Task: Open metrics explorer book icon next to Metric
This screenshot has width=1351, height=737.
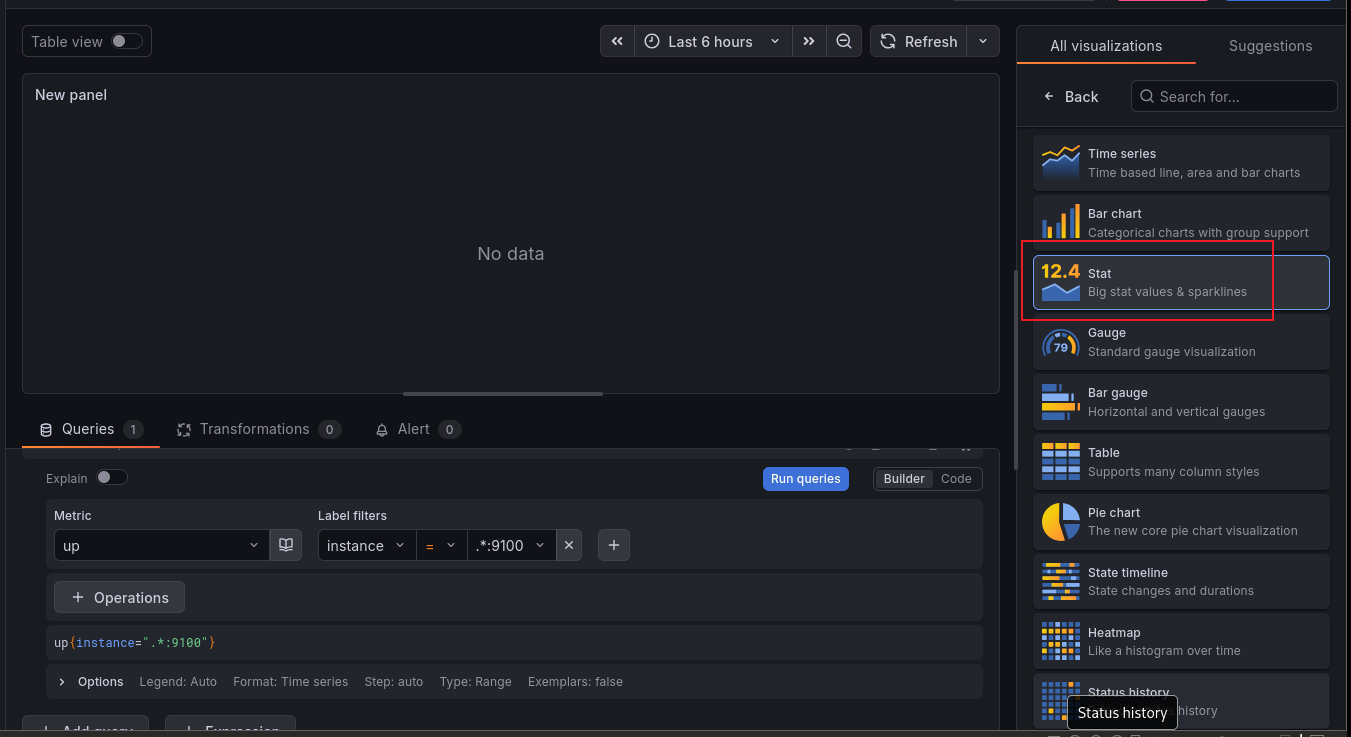Action: click(x=286, y=545)
